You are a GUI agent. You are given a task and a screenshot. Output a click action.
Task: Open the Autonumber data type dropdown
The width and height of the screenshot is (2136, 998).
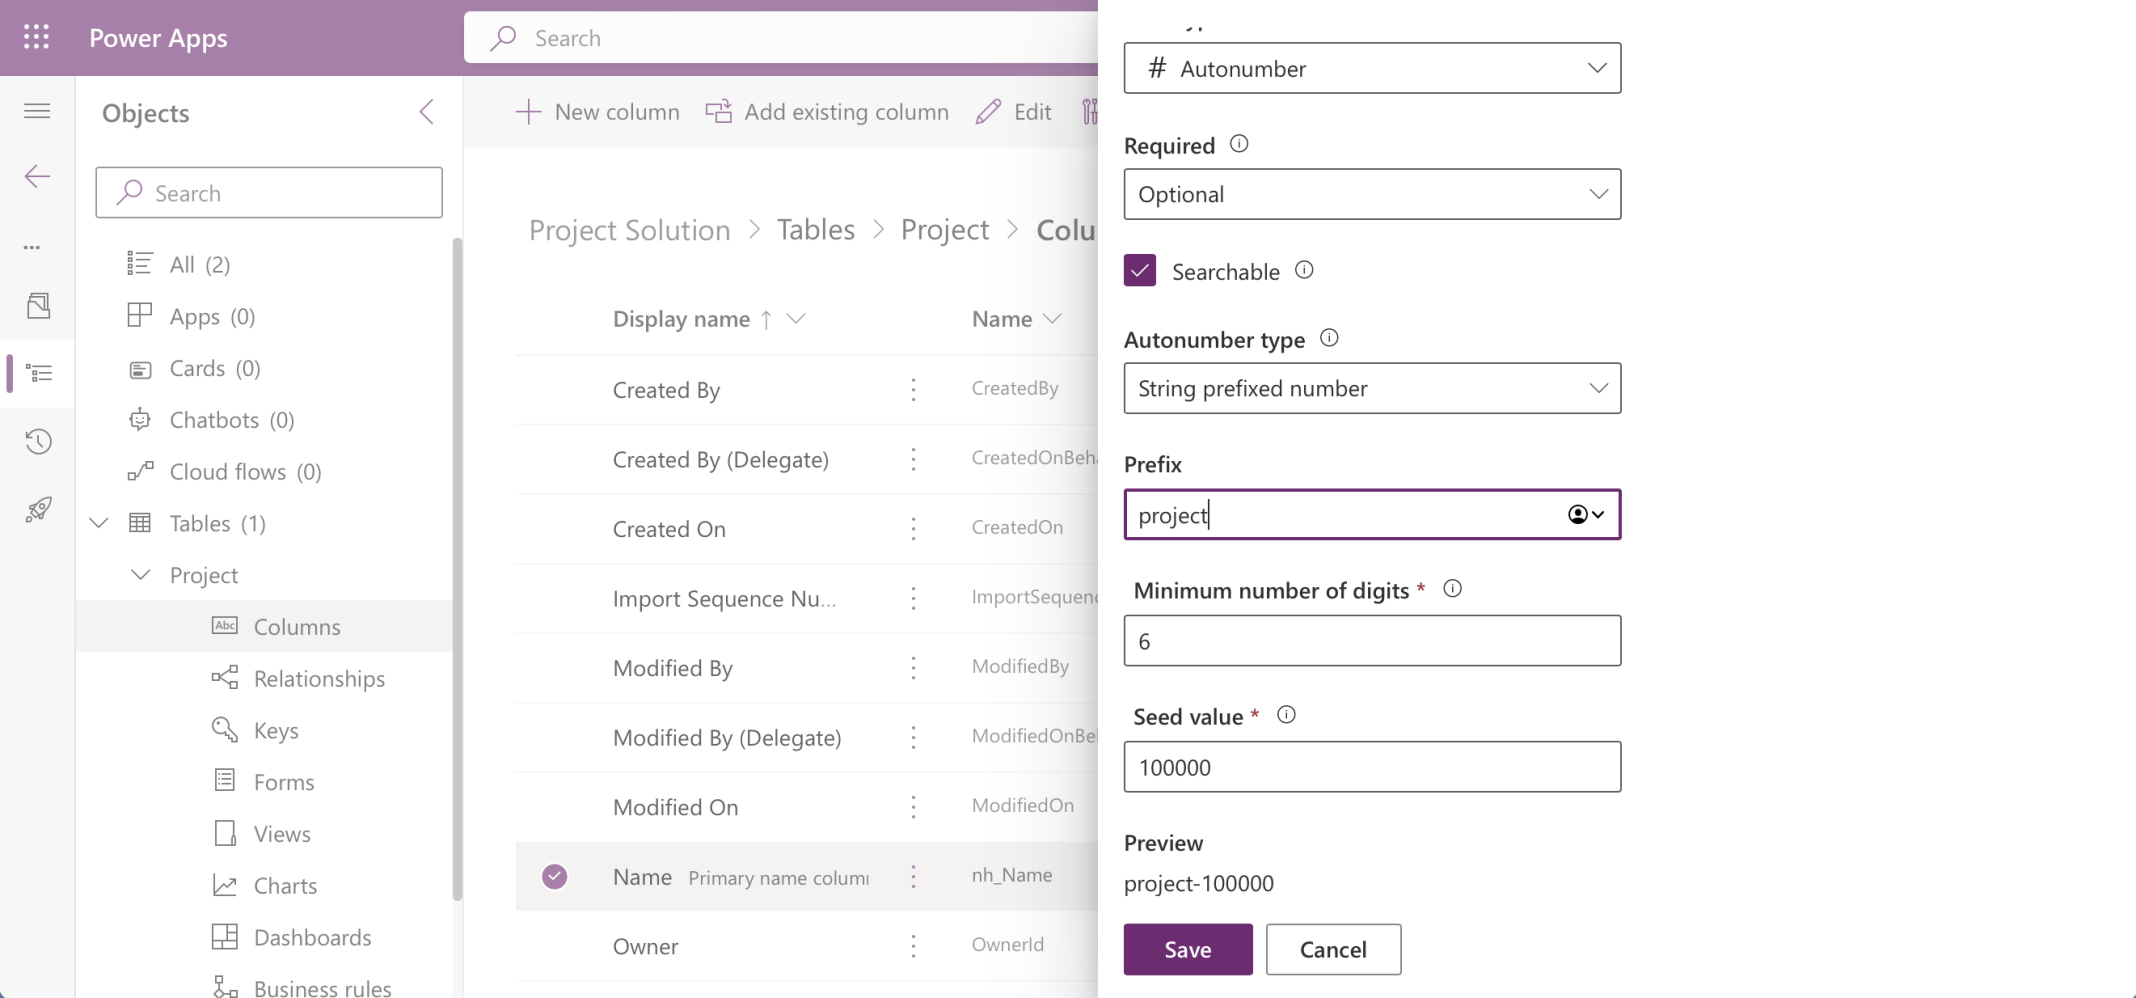[x=1372, y=68]
